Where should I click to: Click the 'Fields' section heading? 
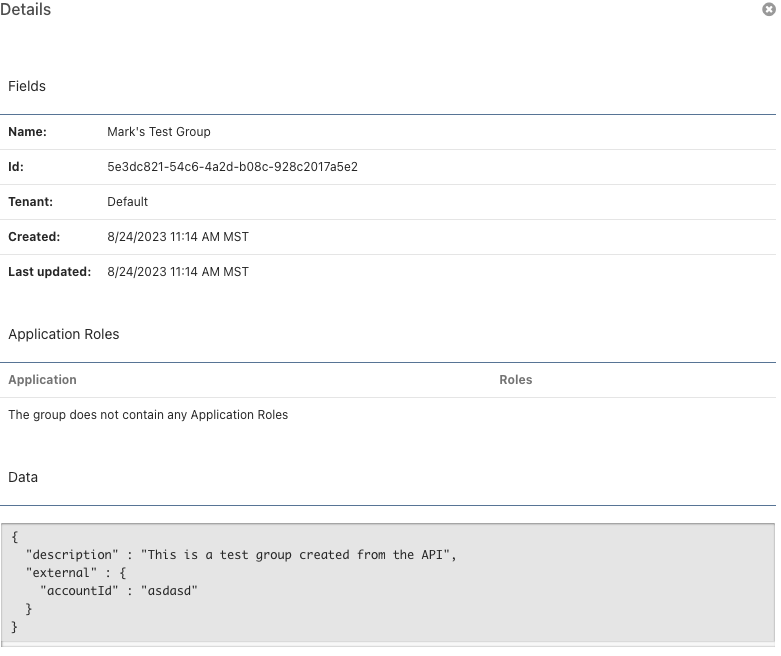point(27,86)
